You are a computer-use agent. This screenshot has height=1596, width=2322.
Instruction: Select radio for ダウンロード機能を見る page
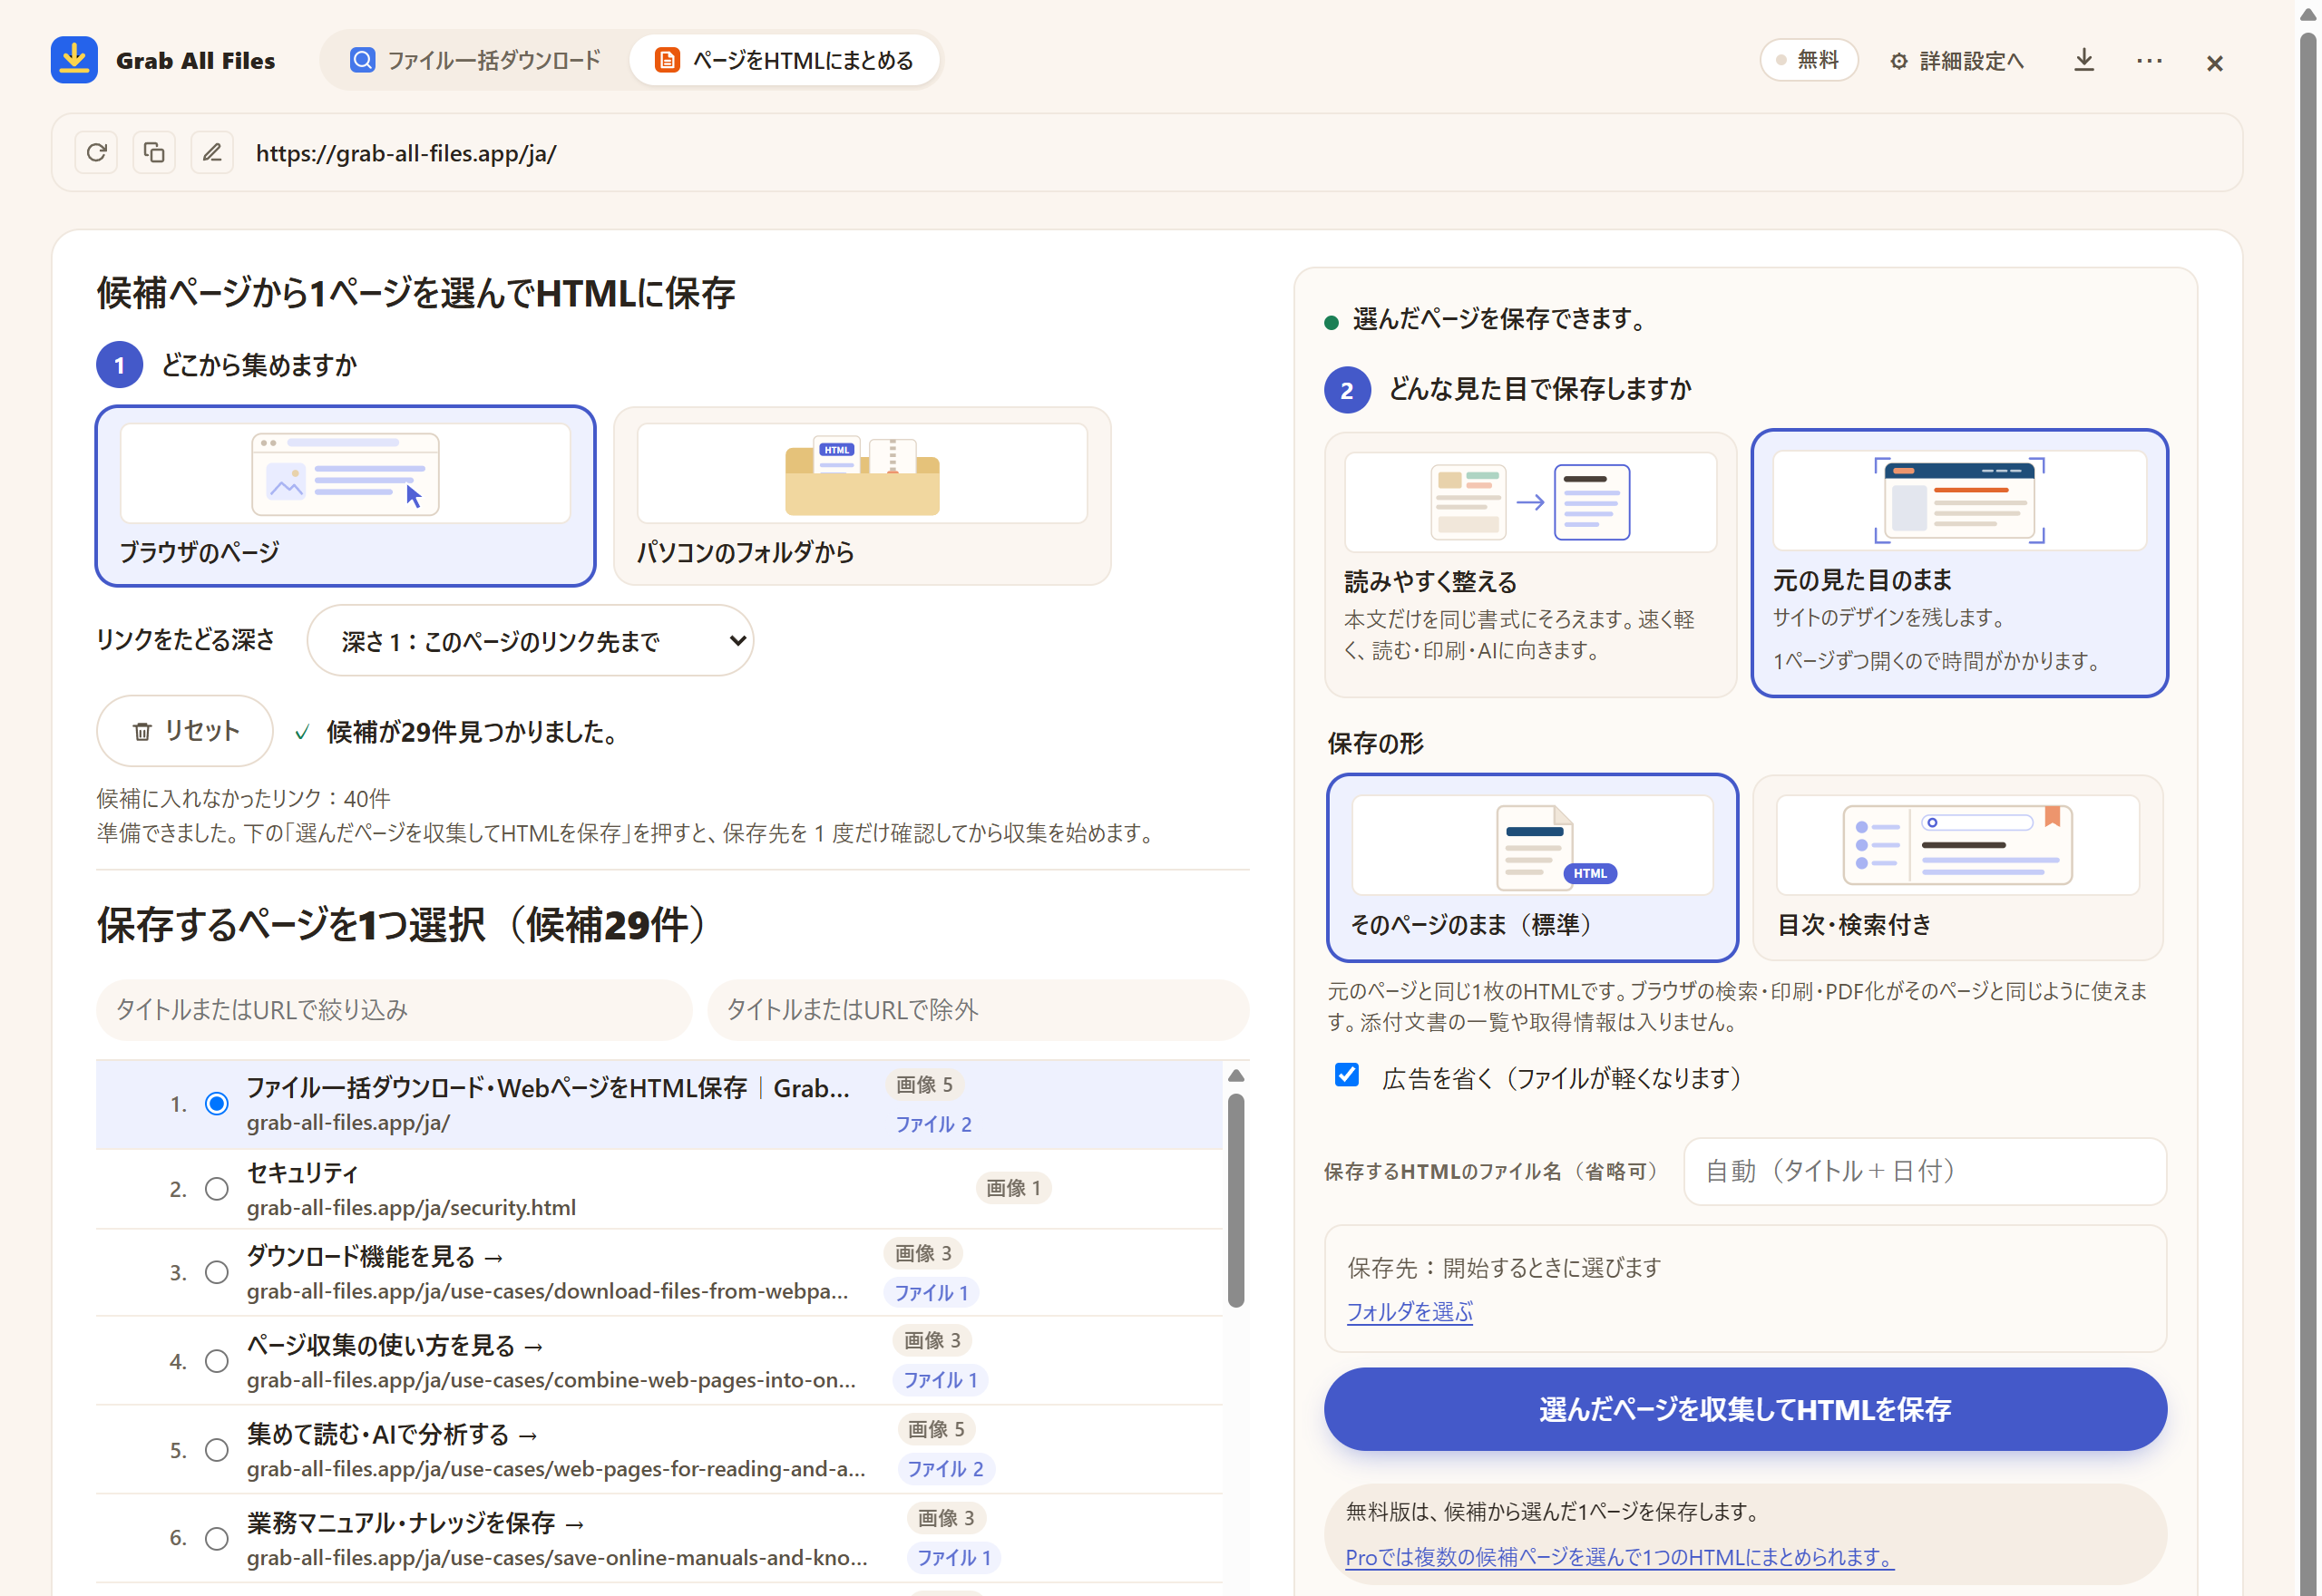click(x=217, y=1273)
